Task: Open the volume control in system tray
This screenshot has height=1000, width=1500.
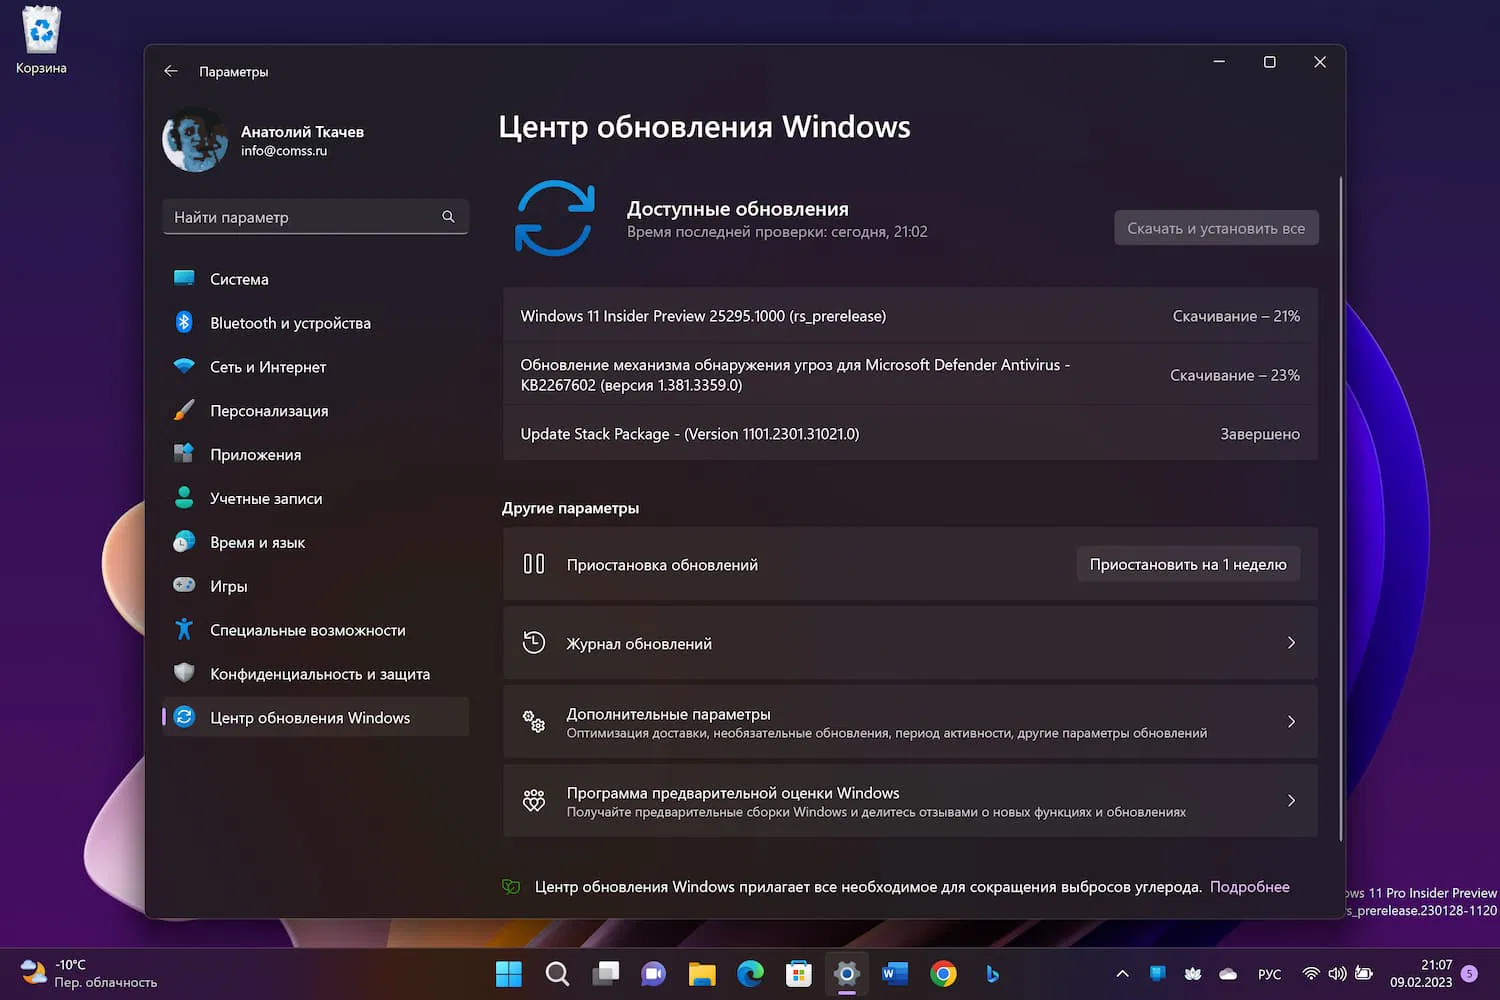Action: [1337, 973]
